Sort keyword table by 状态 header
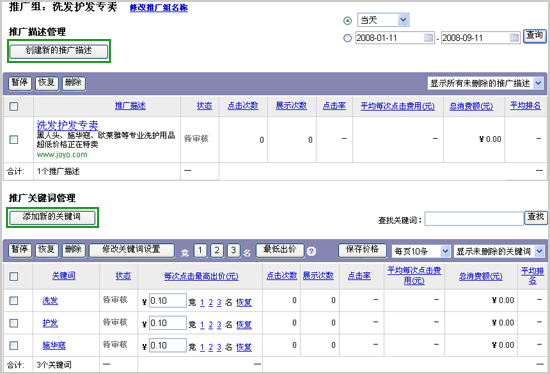 pos(123,276)
